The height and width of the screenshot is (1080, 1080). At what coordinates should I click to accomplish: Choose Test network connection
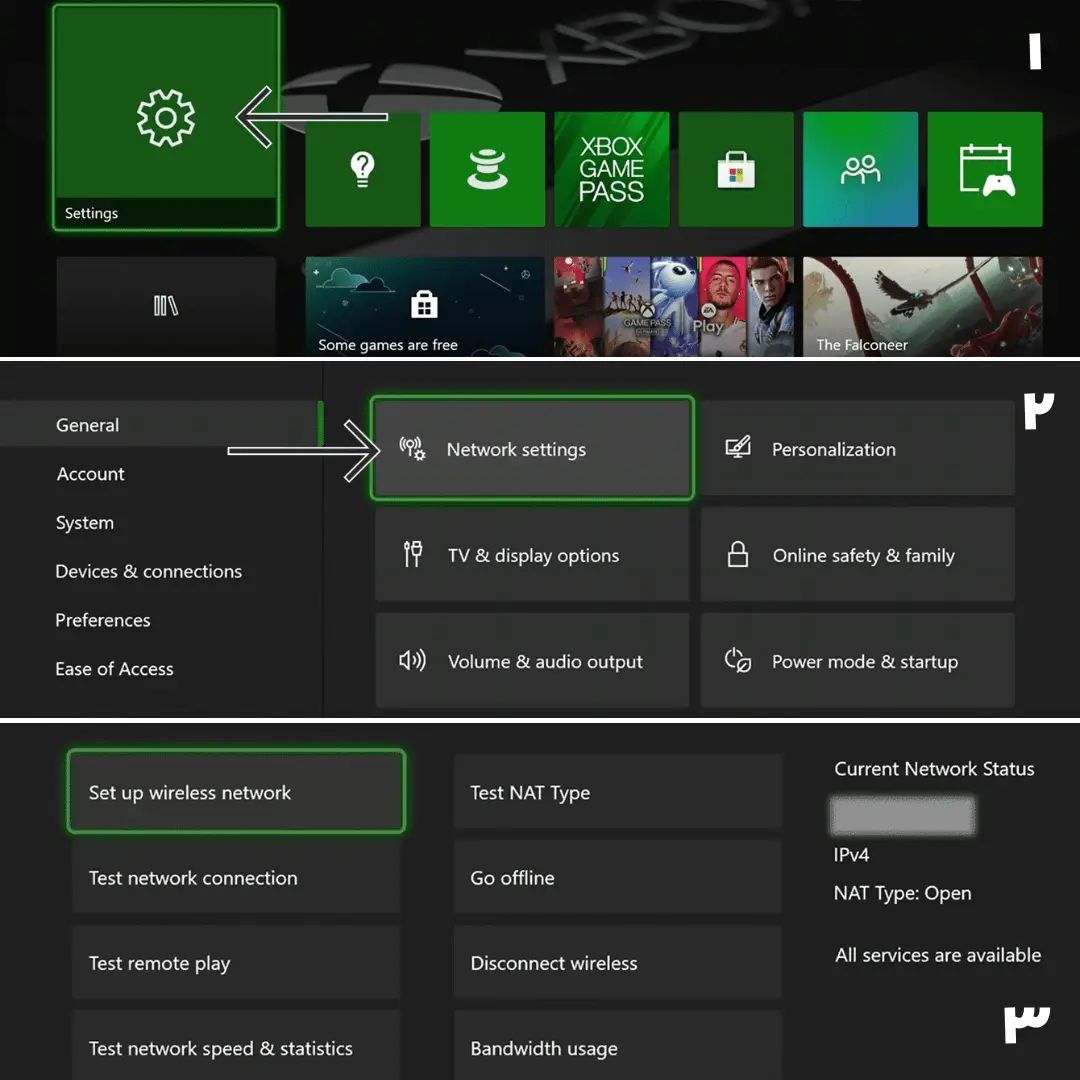click(x=236, y=878)
